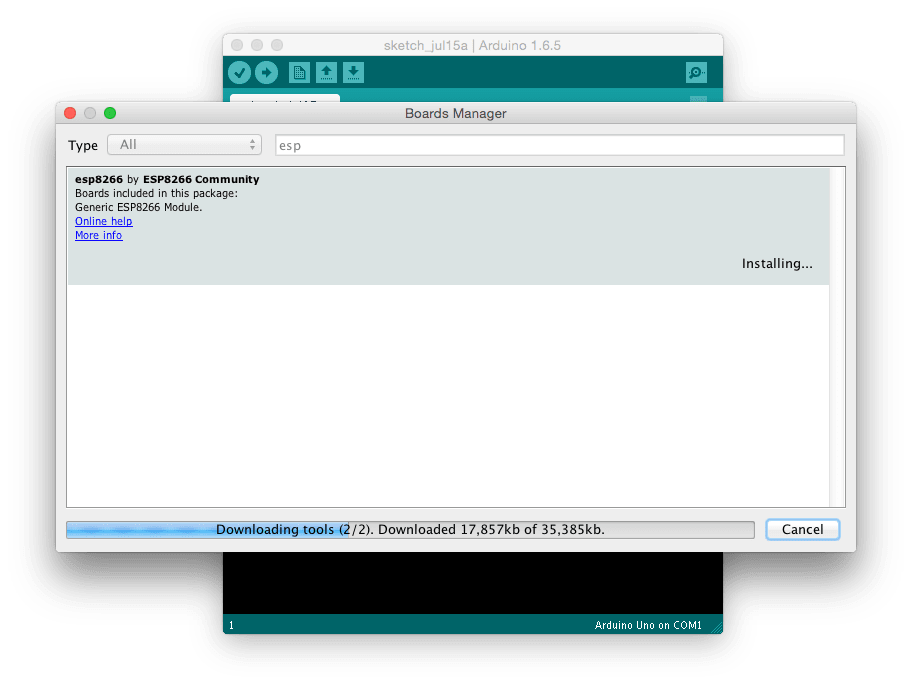912x684 pixels.
Task: Save the sketch using the down-arrow icon
Action: [353, 73]
